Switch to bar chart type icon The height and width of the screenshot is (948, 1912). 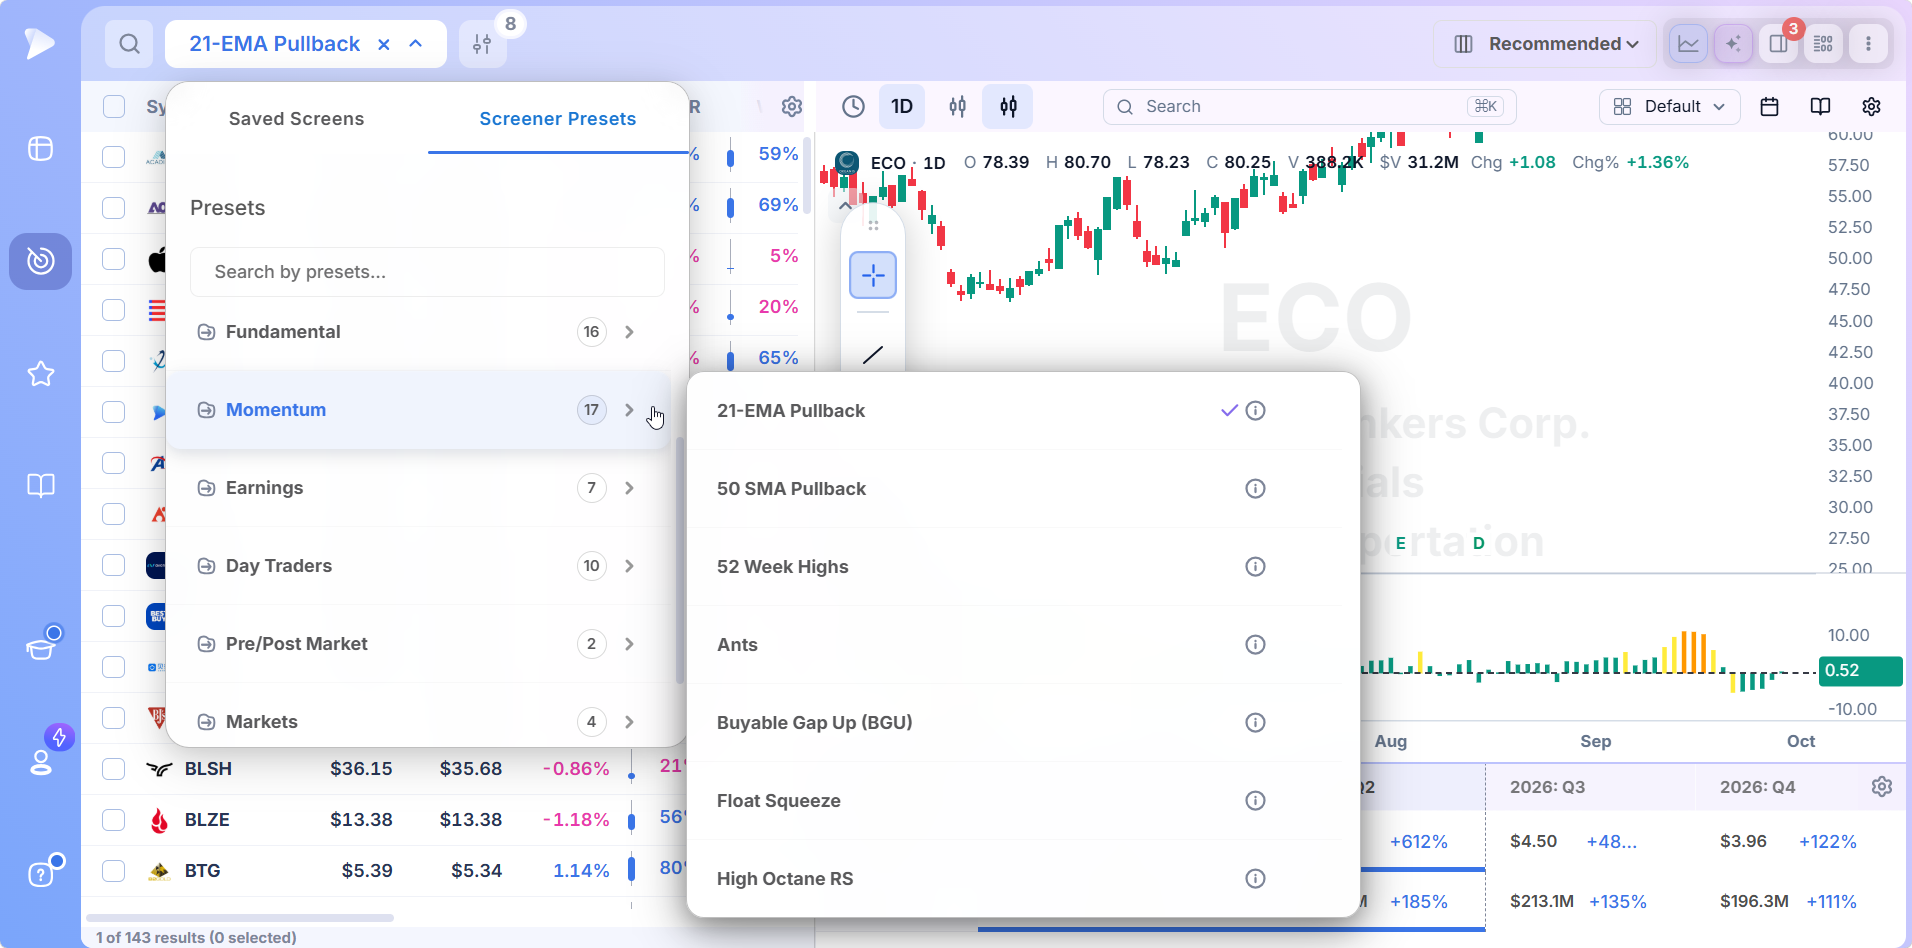tap(957, 107)
